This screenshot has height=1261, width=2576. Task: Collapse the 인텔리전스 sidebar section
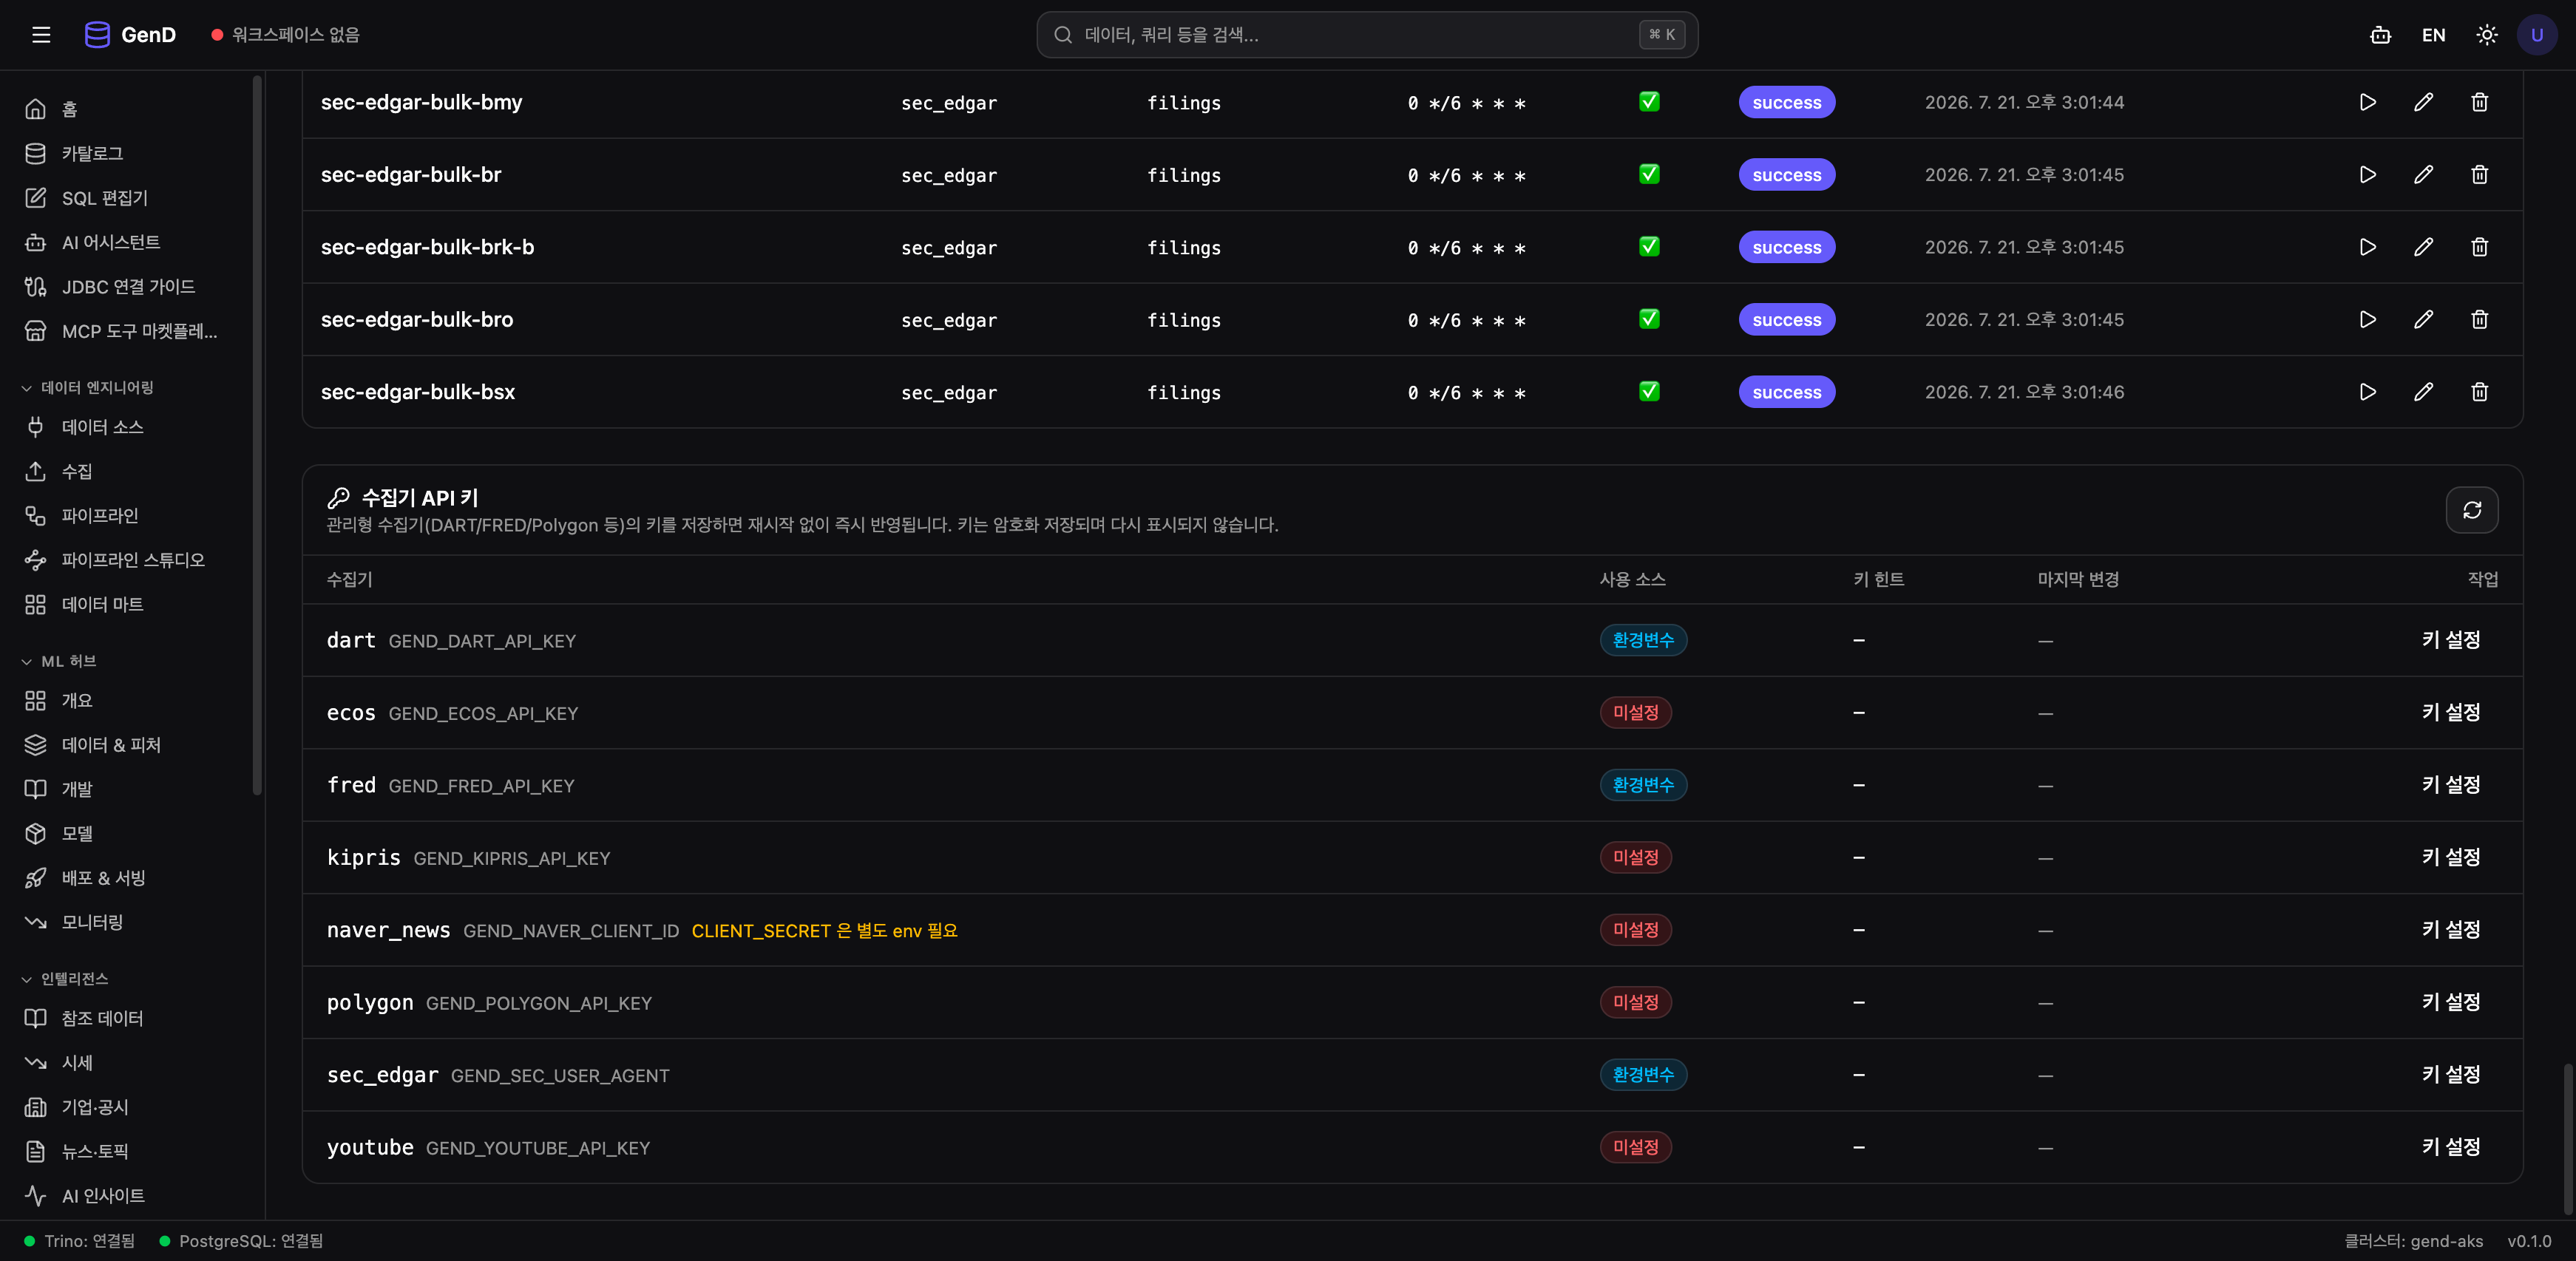coord(65,979)
